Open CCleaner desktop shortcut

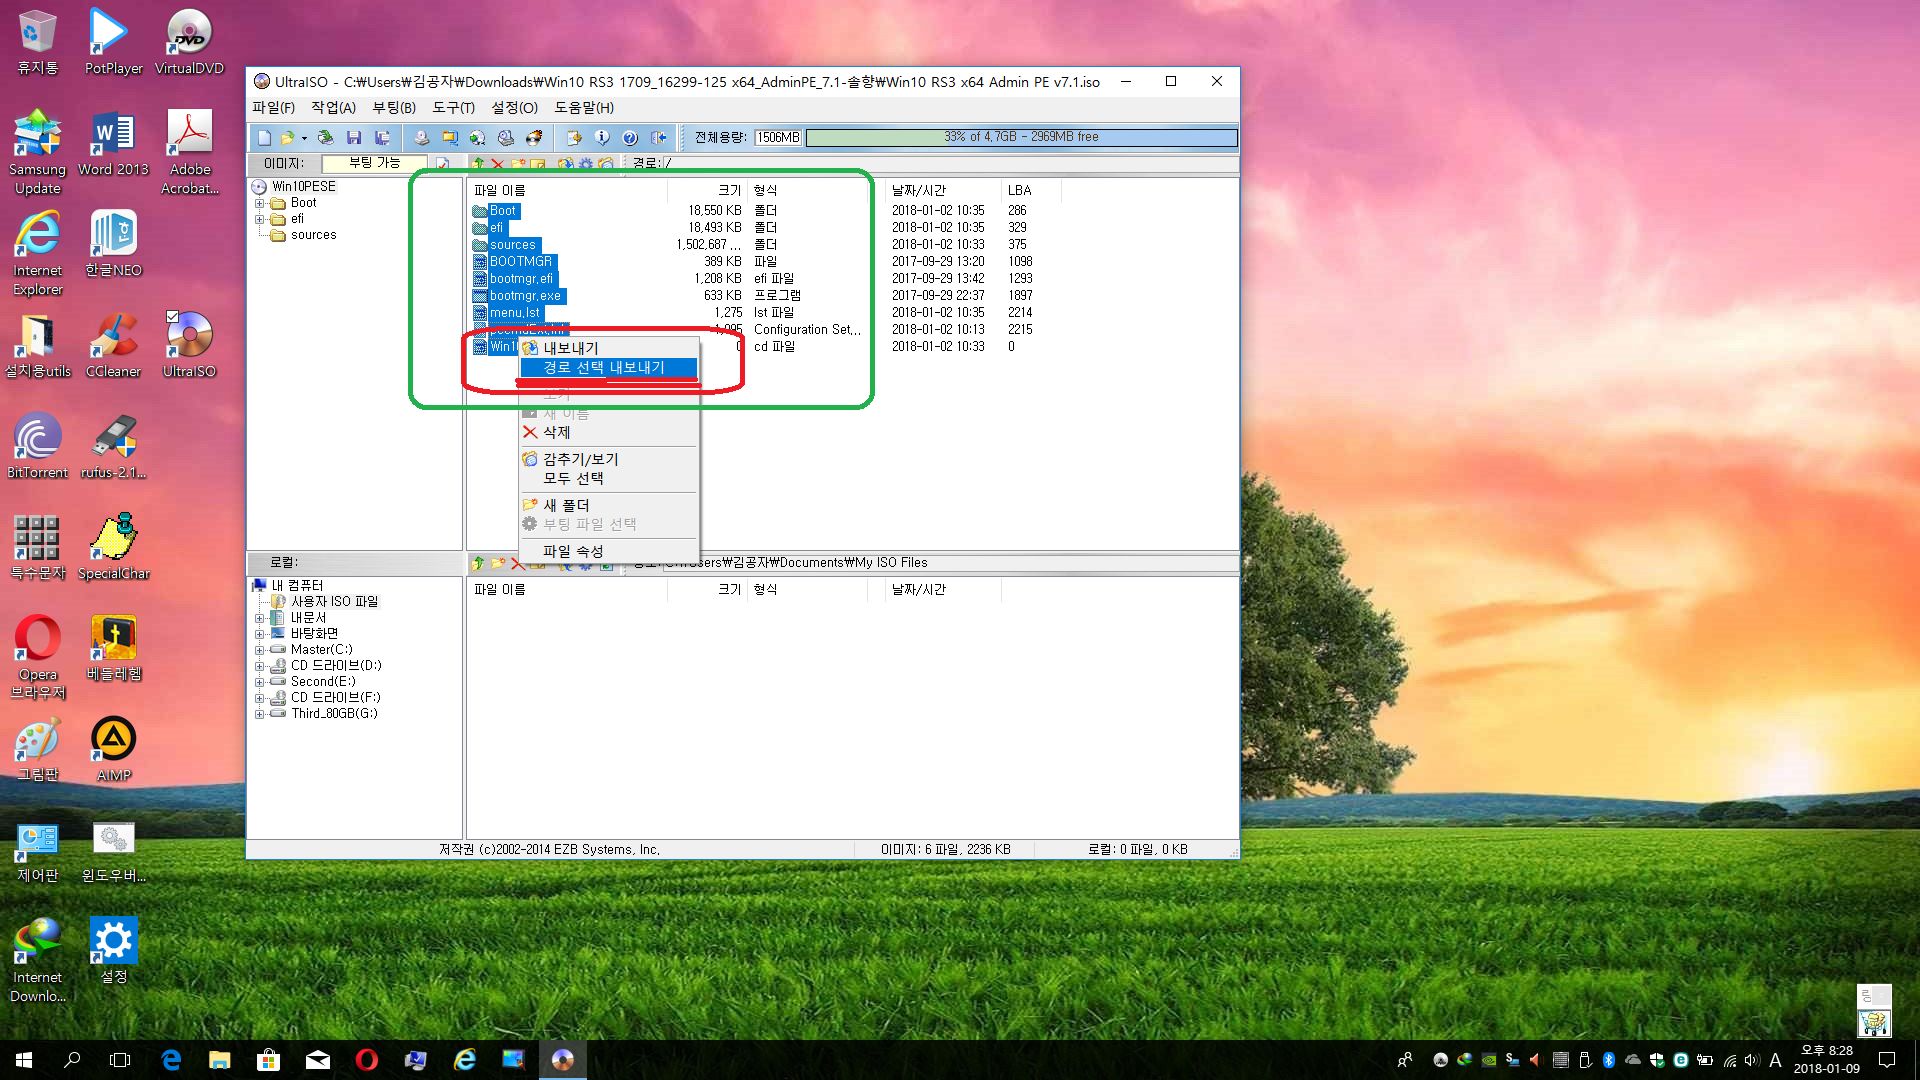coord(113,345)
